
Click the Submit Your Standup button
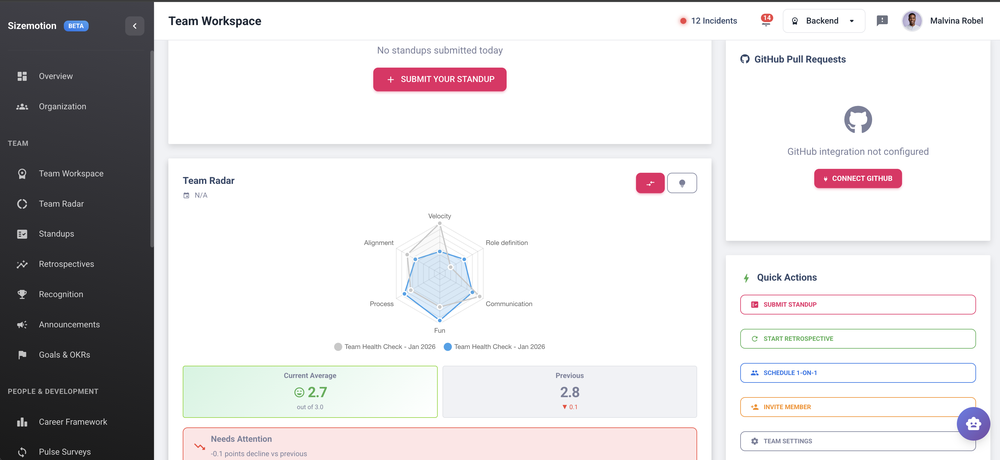pos(440,79)
